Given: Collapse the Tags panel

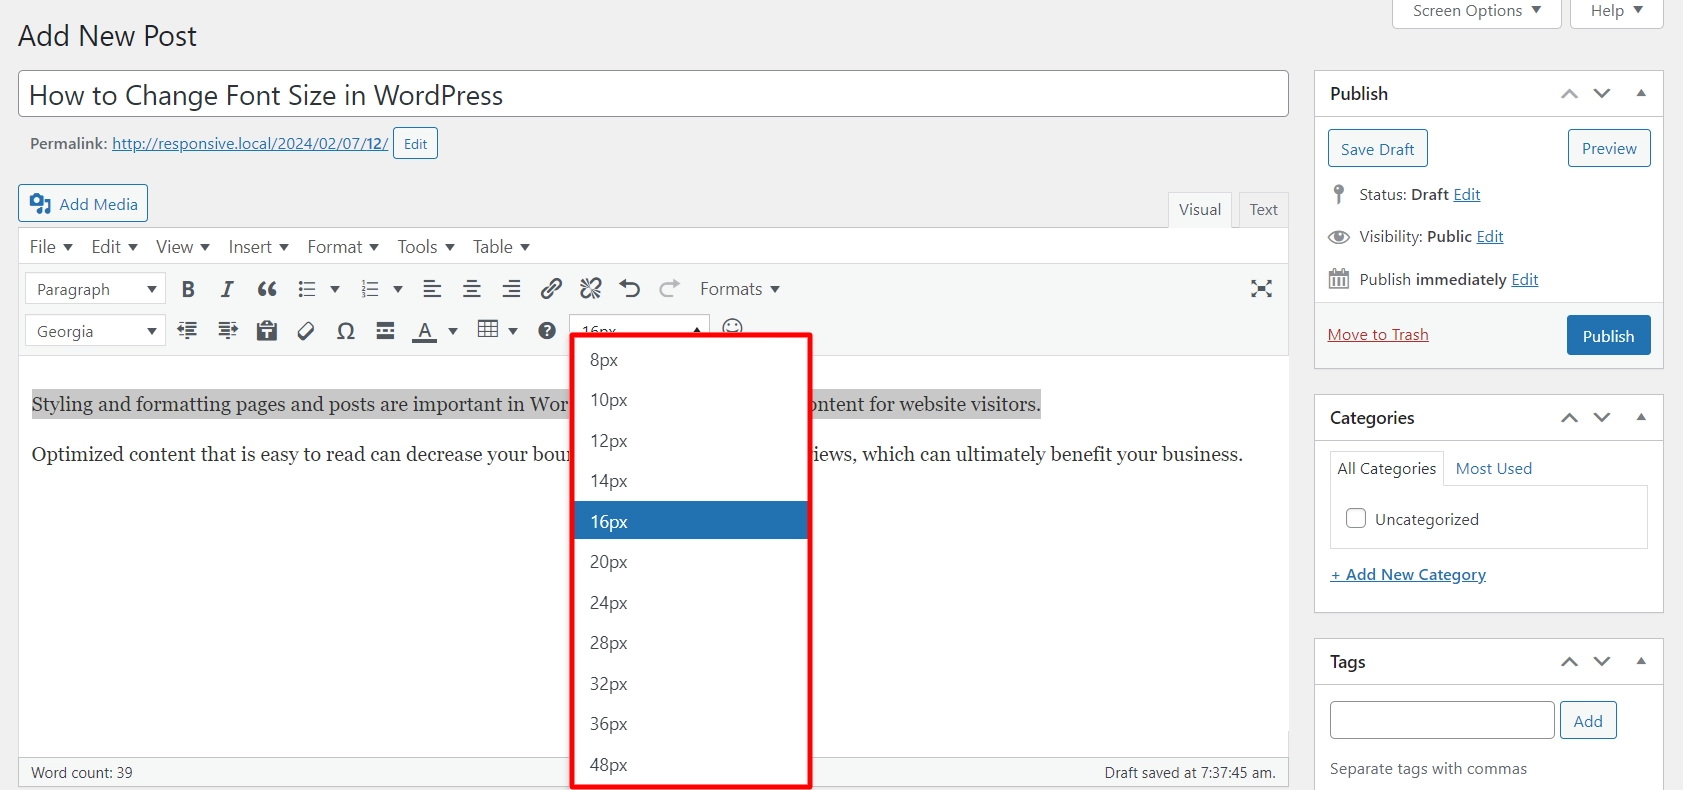Looking at the screenshot, I should (x=1641, y=661).
